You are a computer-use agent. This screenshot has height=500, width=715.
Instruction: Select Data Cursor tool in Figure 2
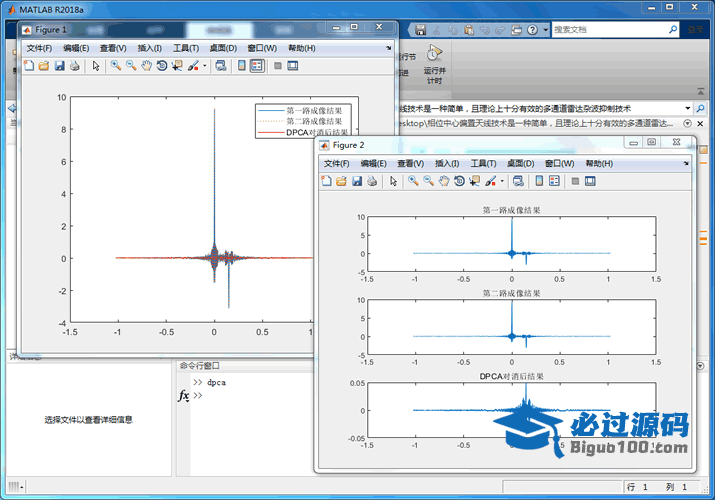click(474, 181)
